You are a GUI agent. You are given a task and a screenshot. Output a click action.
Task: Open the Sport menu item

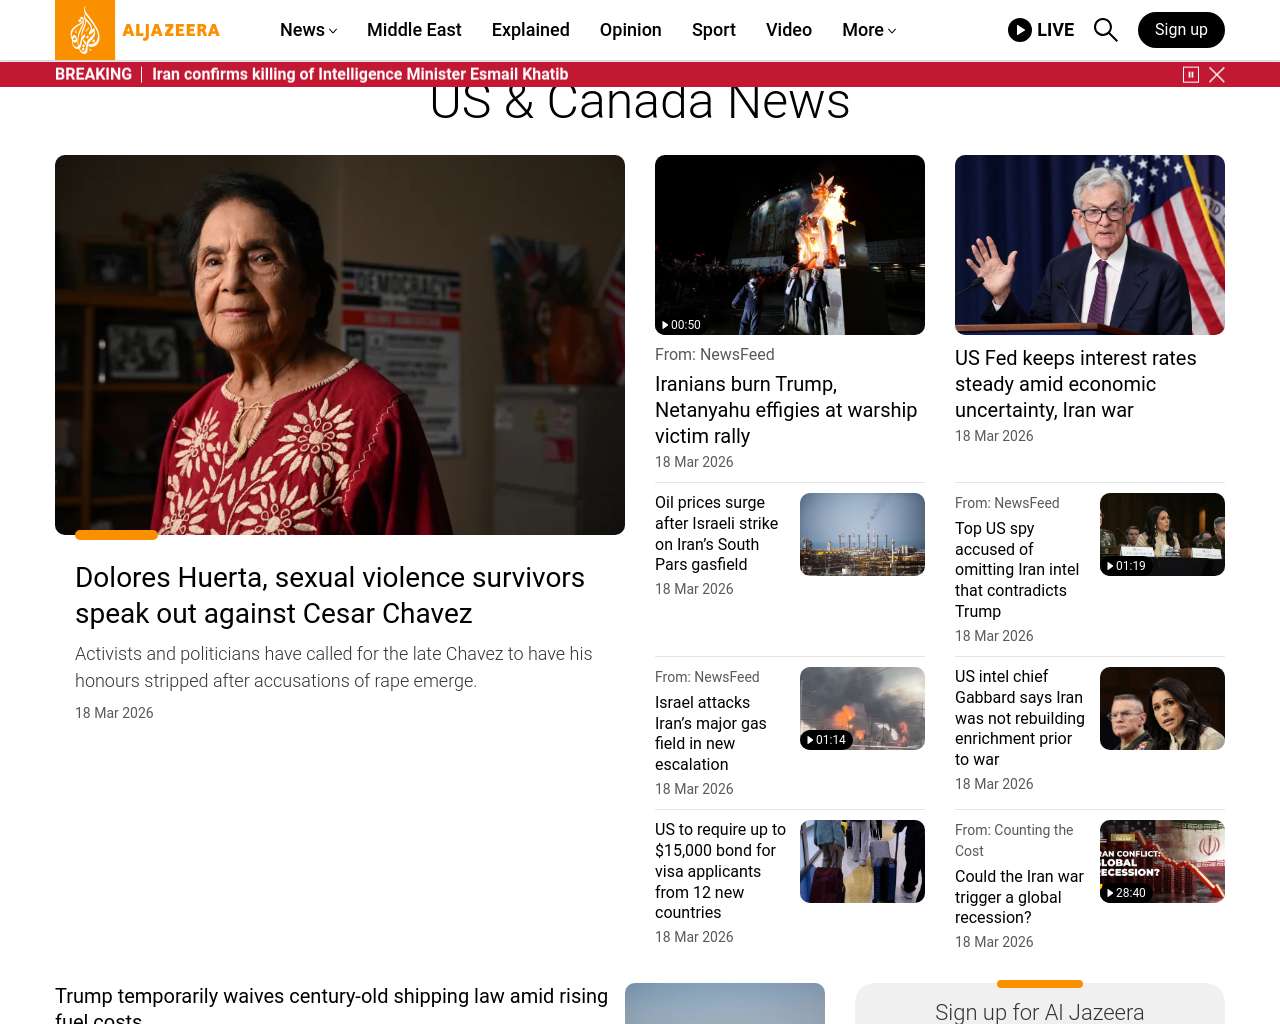pos(714,30)
